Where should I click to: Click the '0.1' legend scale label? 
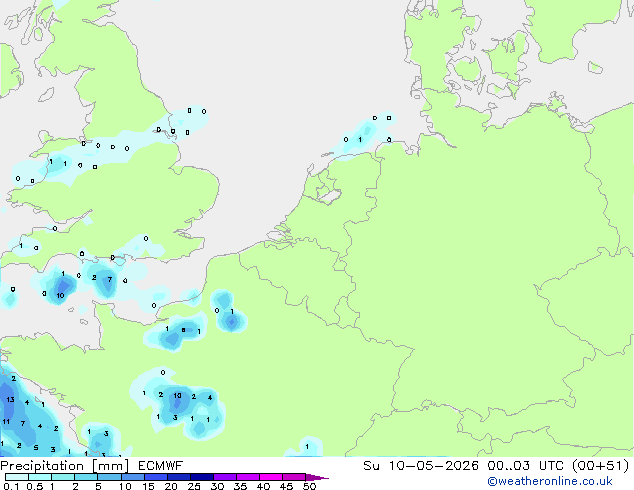click(11, 486)
